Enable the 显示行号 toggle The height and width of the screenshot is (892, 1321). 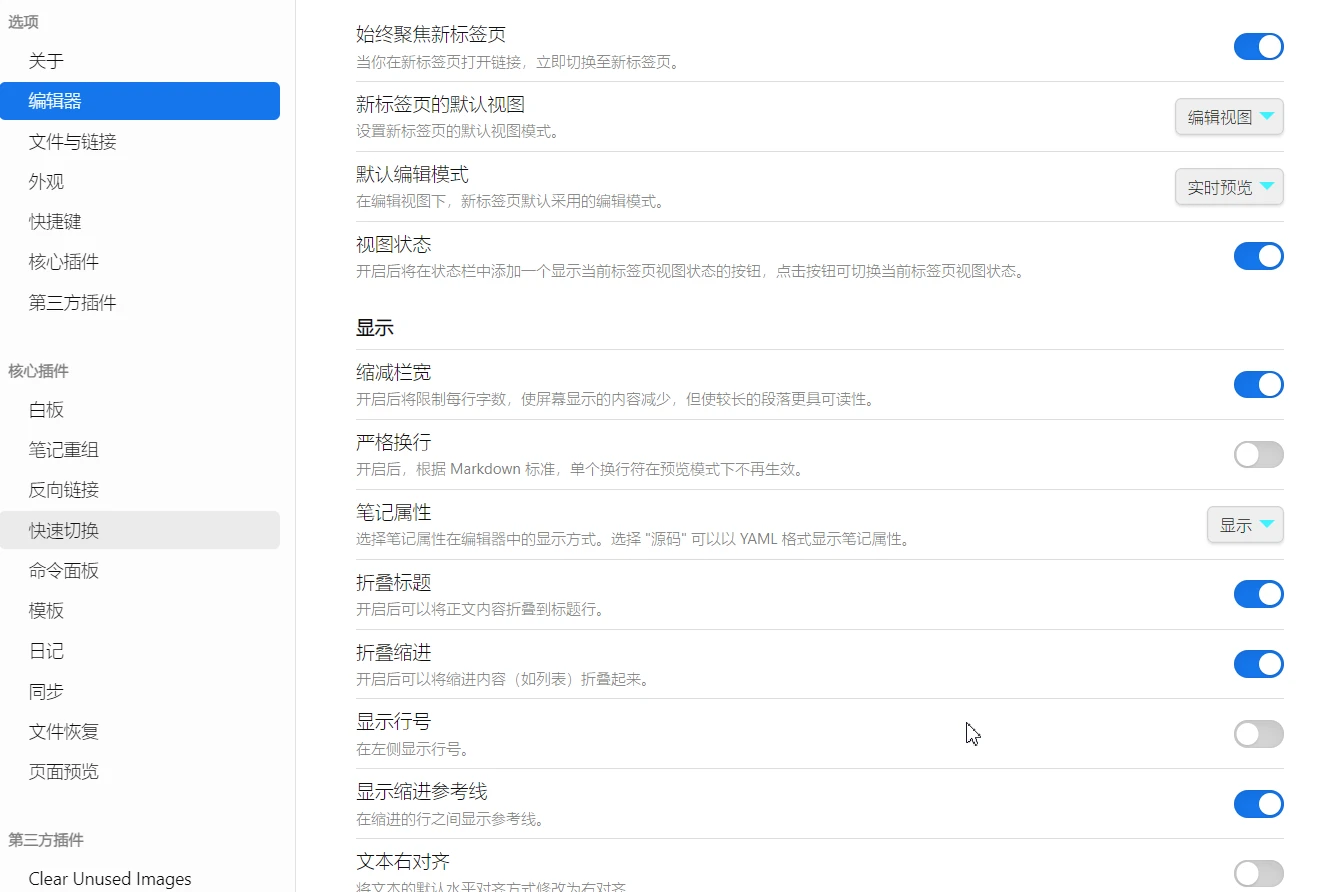(1258, 734)
